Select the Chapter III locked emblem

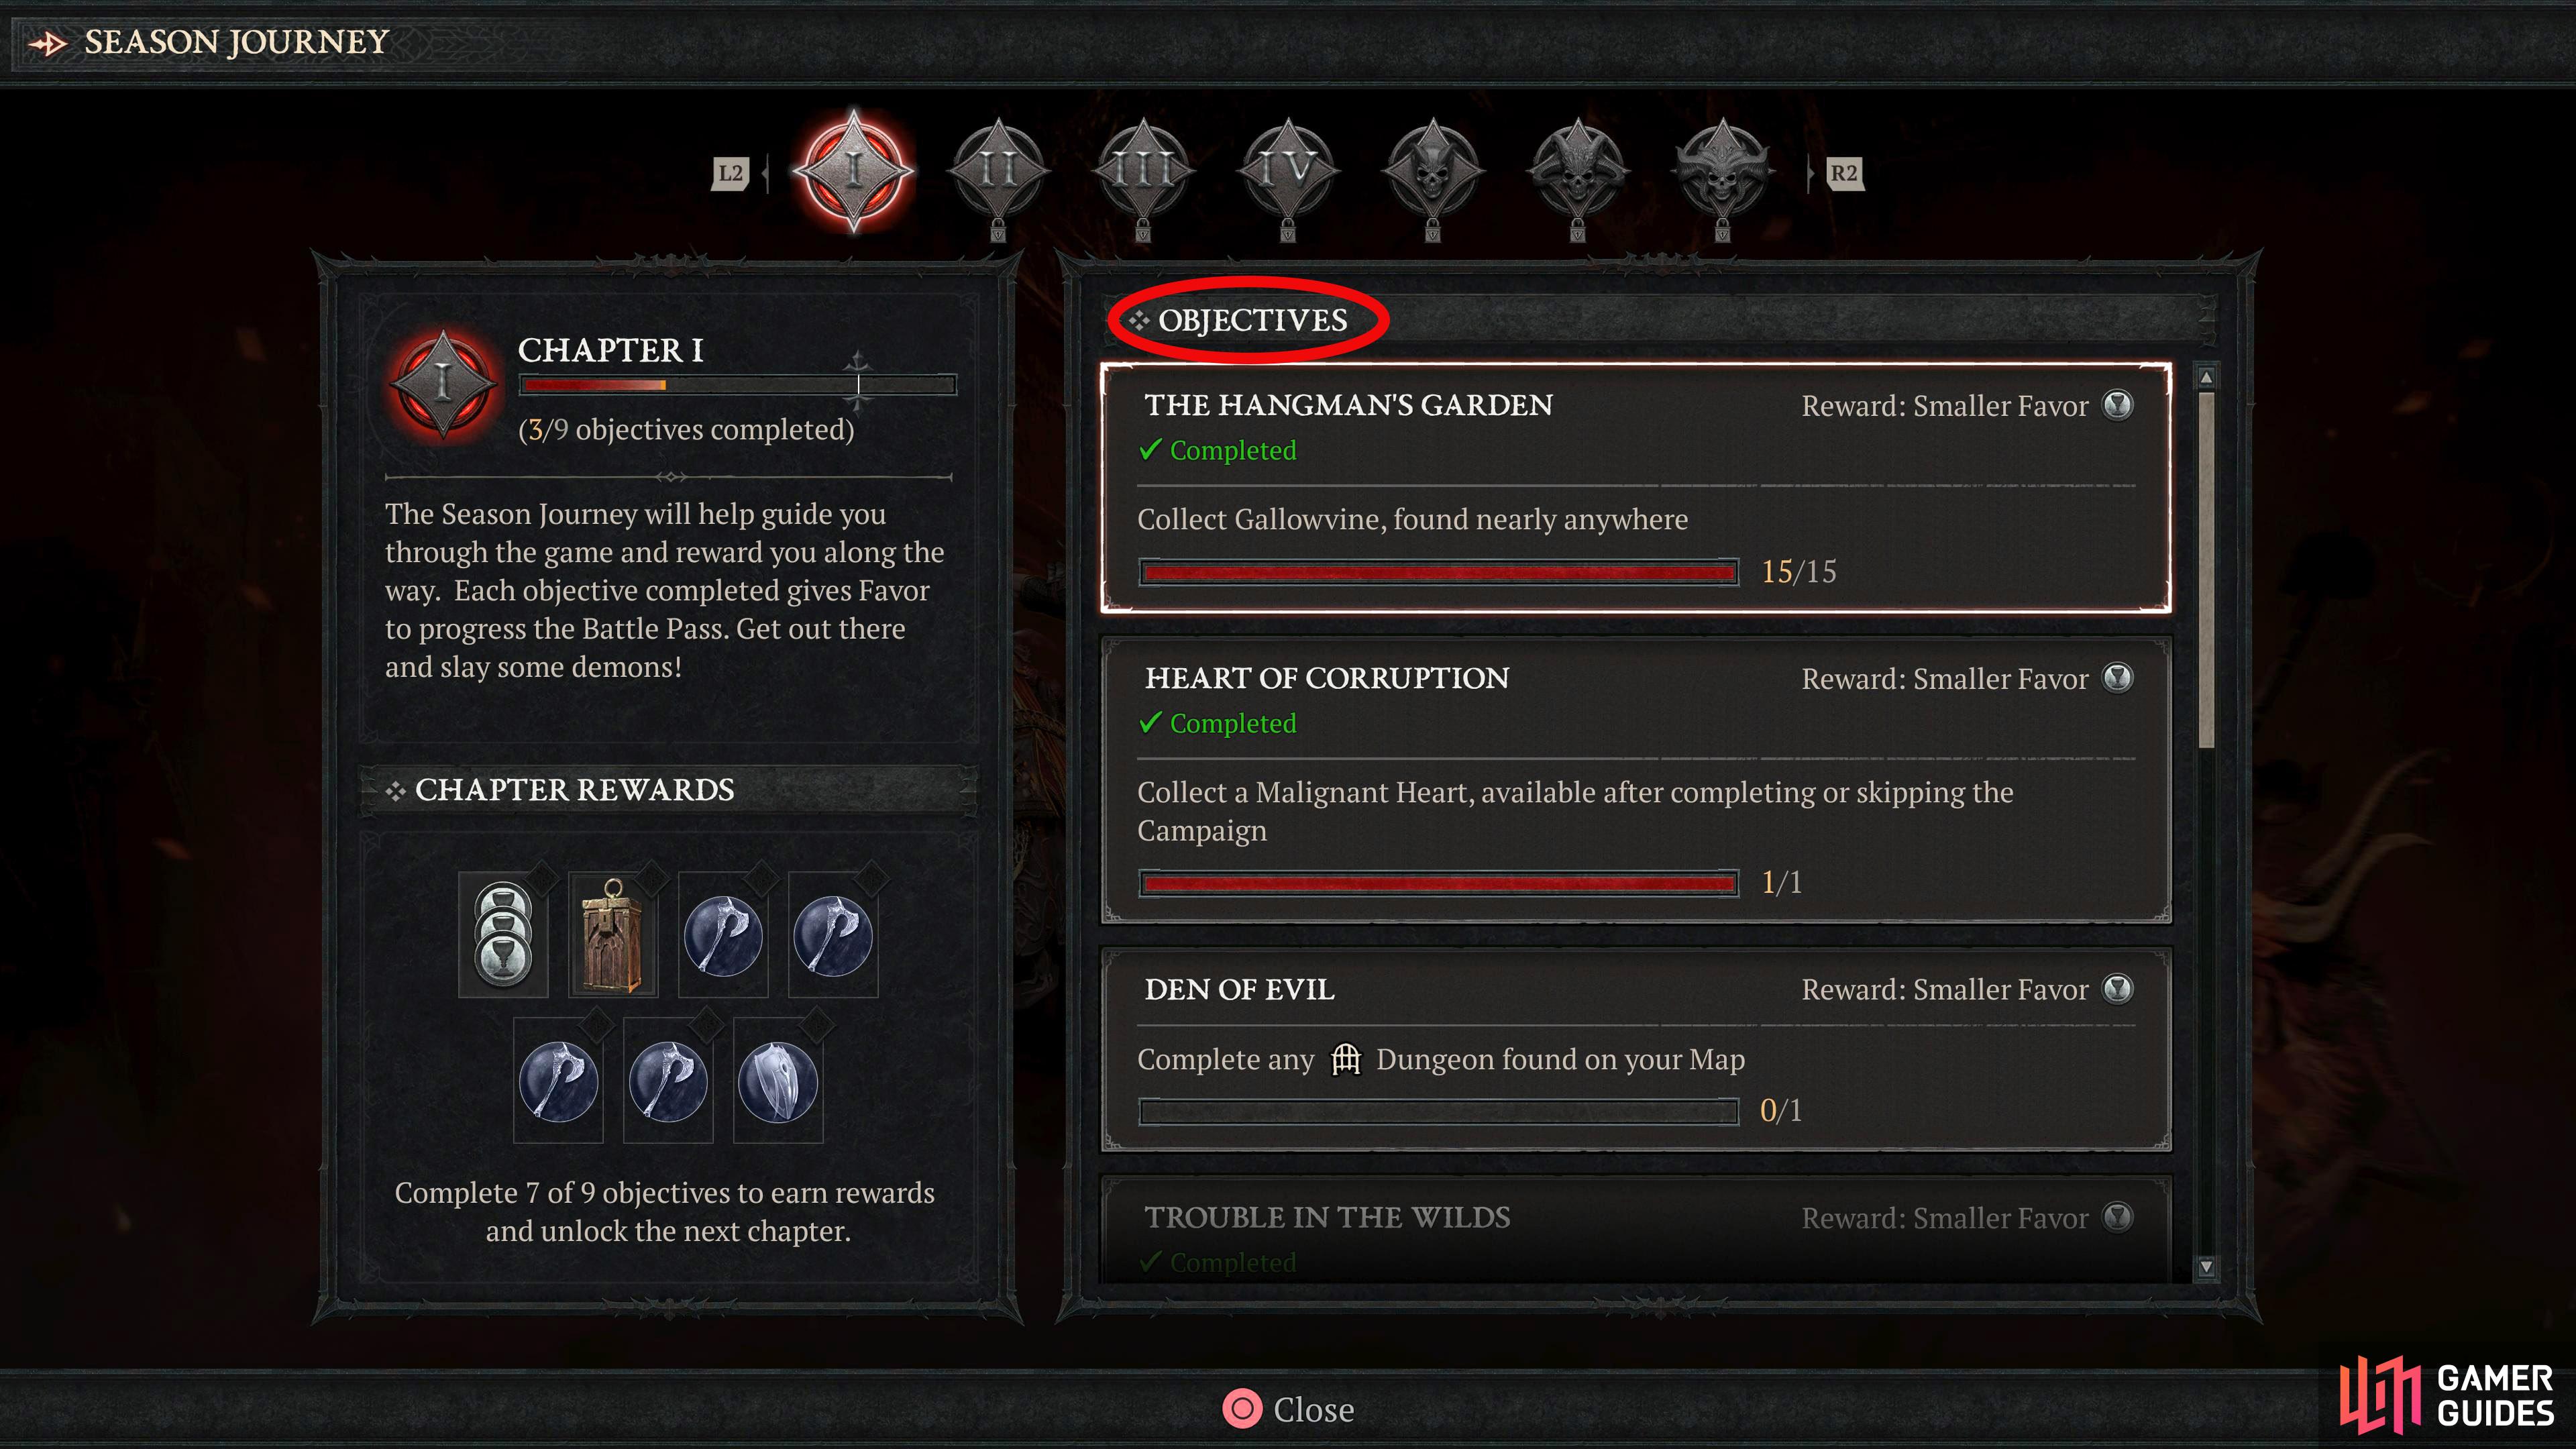[1143, 172]
